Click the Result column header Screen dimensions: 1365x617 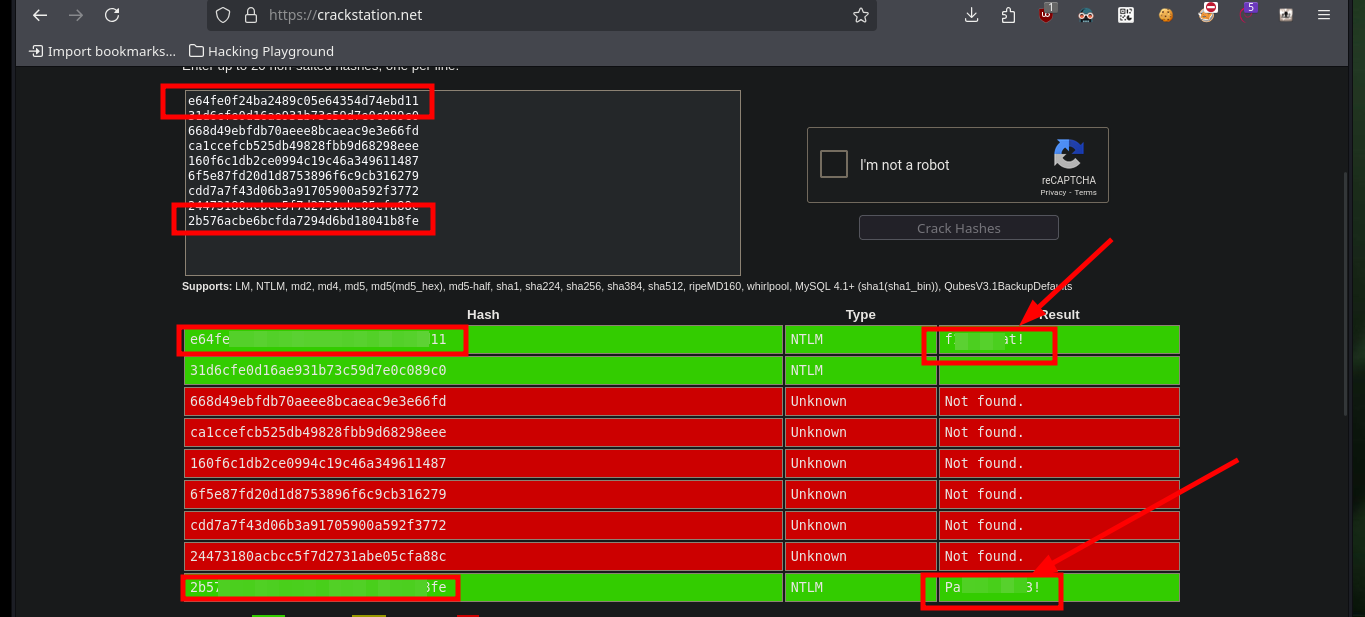1059,314
